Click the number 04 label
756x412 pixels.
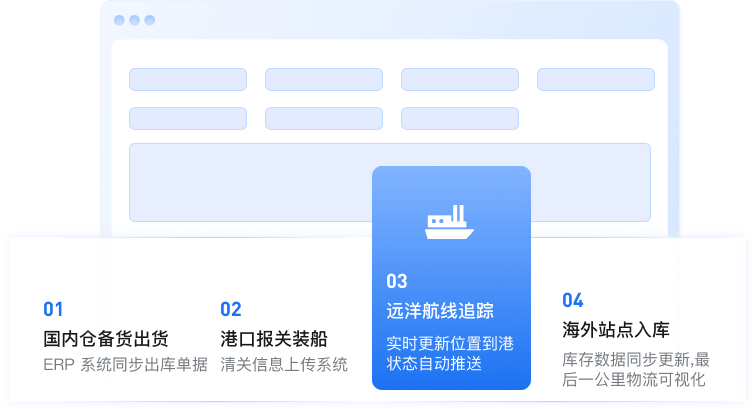tap(573, 301)
